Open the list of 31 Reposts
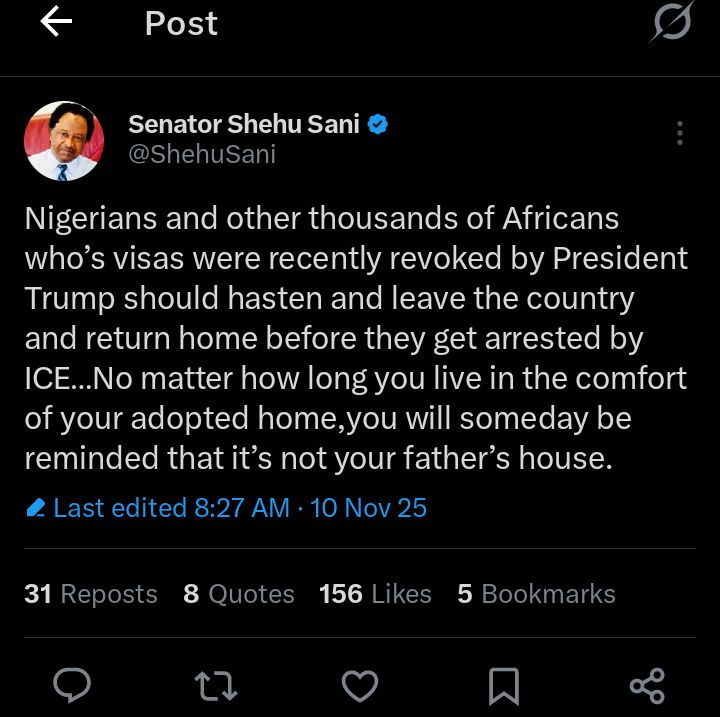 click(x=91, y=594)
